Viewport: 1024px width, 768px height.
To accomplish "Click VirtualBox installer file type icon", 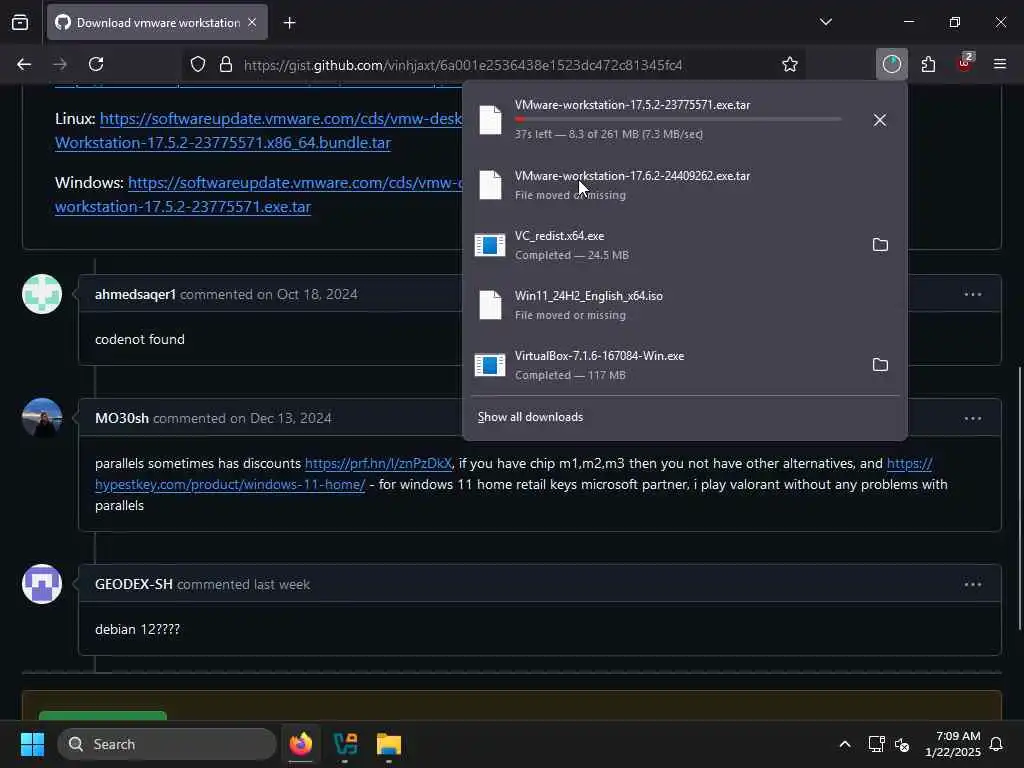I will (490, 365).
